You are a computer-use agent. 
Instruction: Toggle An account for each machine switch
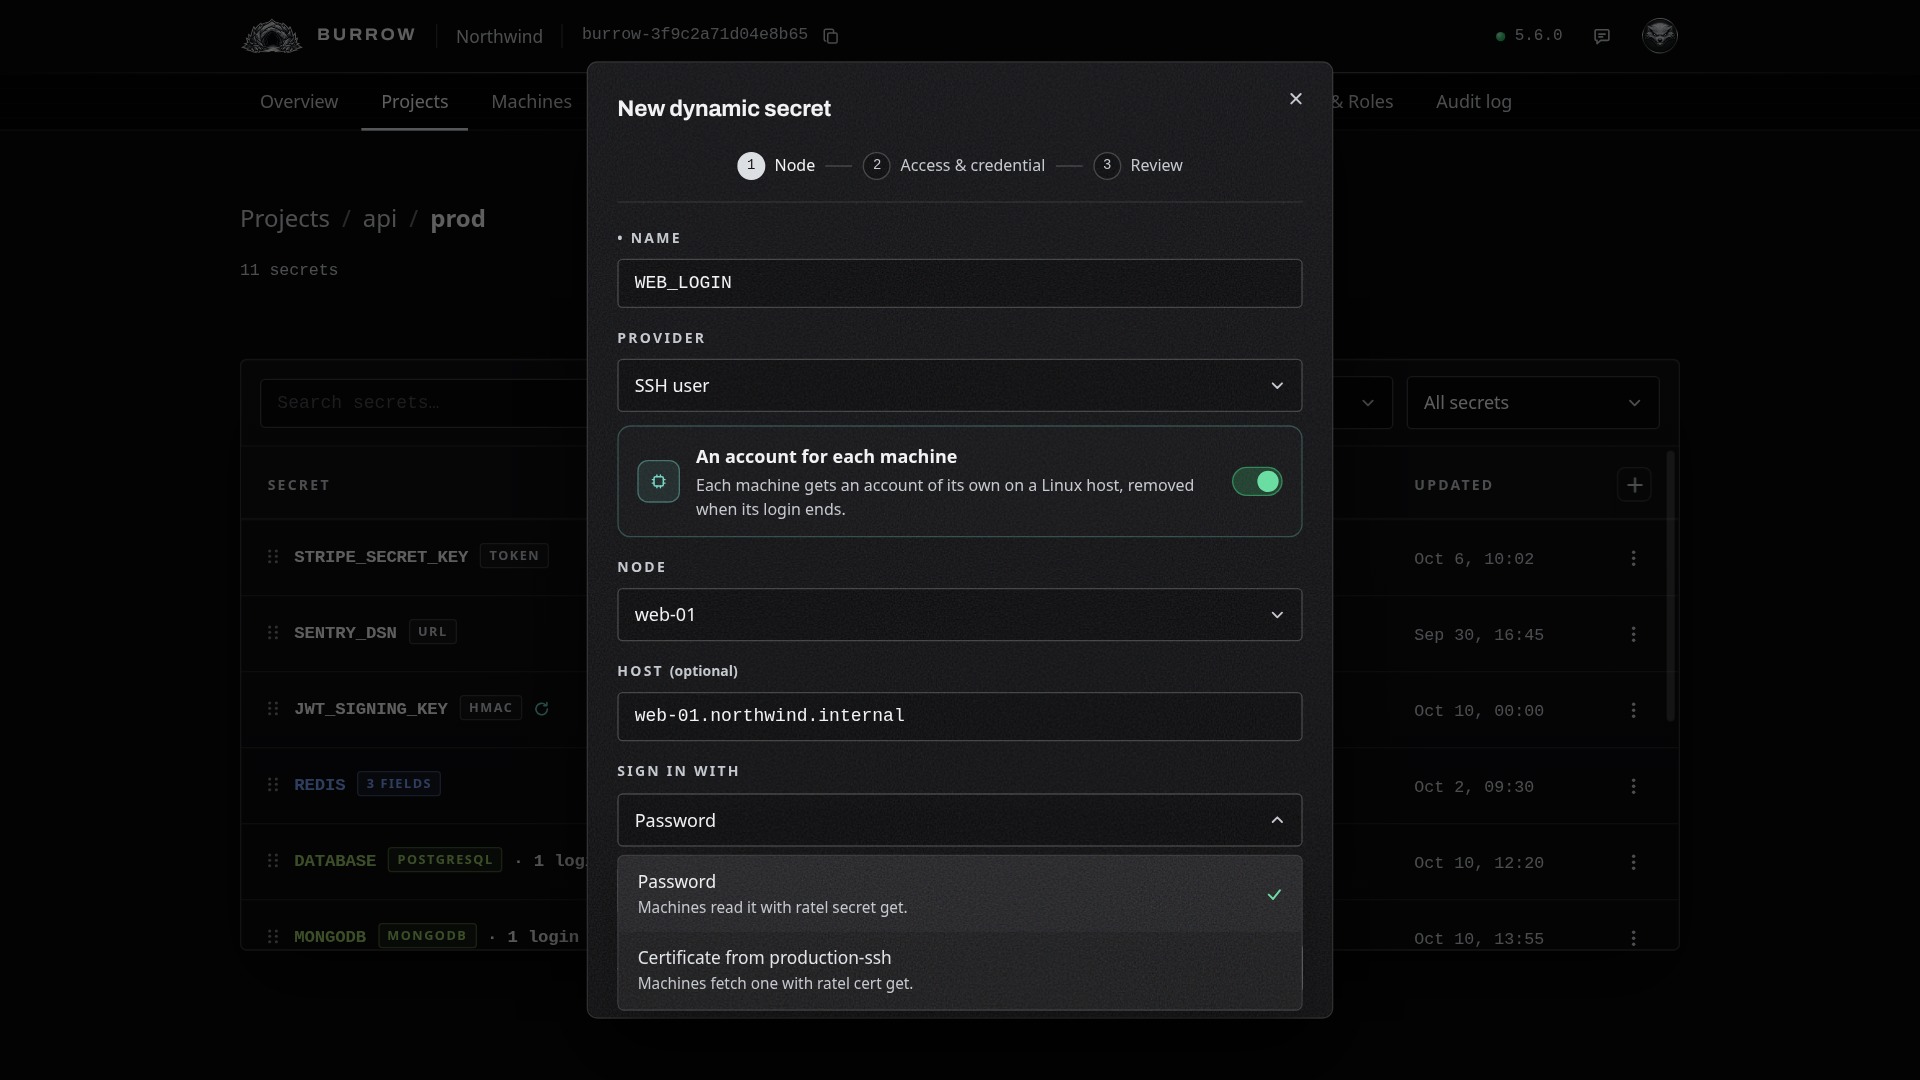click(1257, 481)
